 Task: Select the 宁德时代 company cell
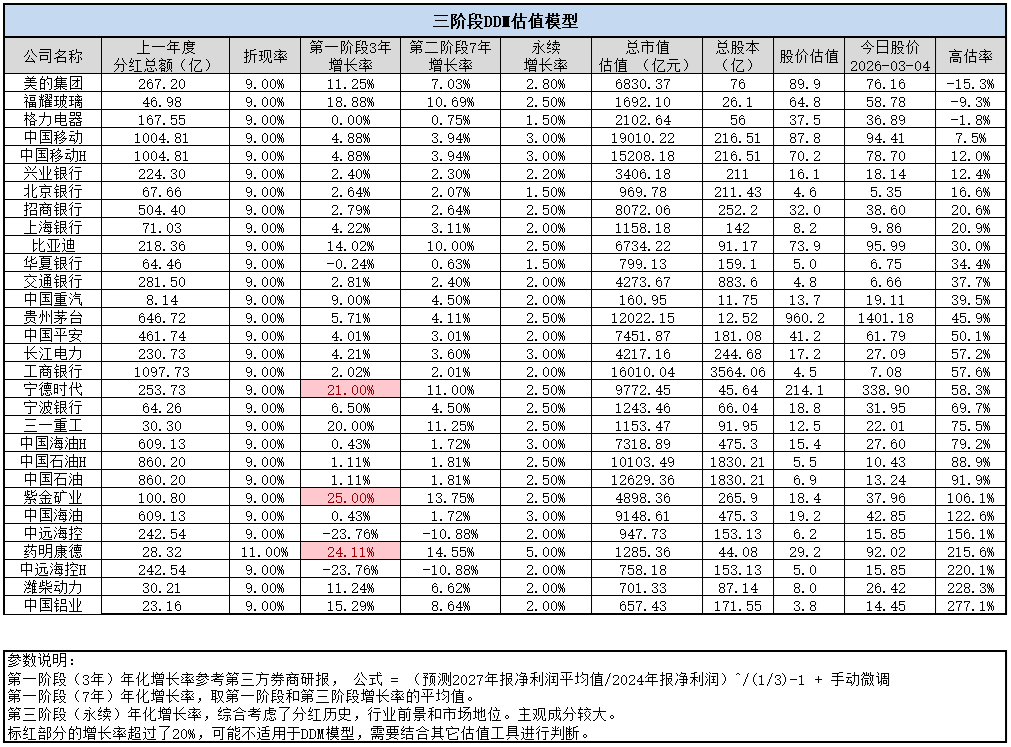coord(53,389)
